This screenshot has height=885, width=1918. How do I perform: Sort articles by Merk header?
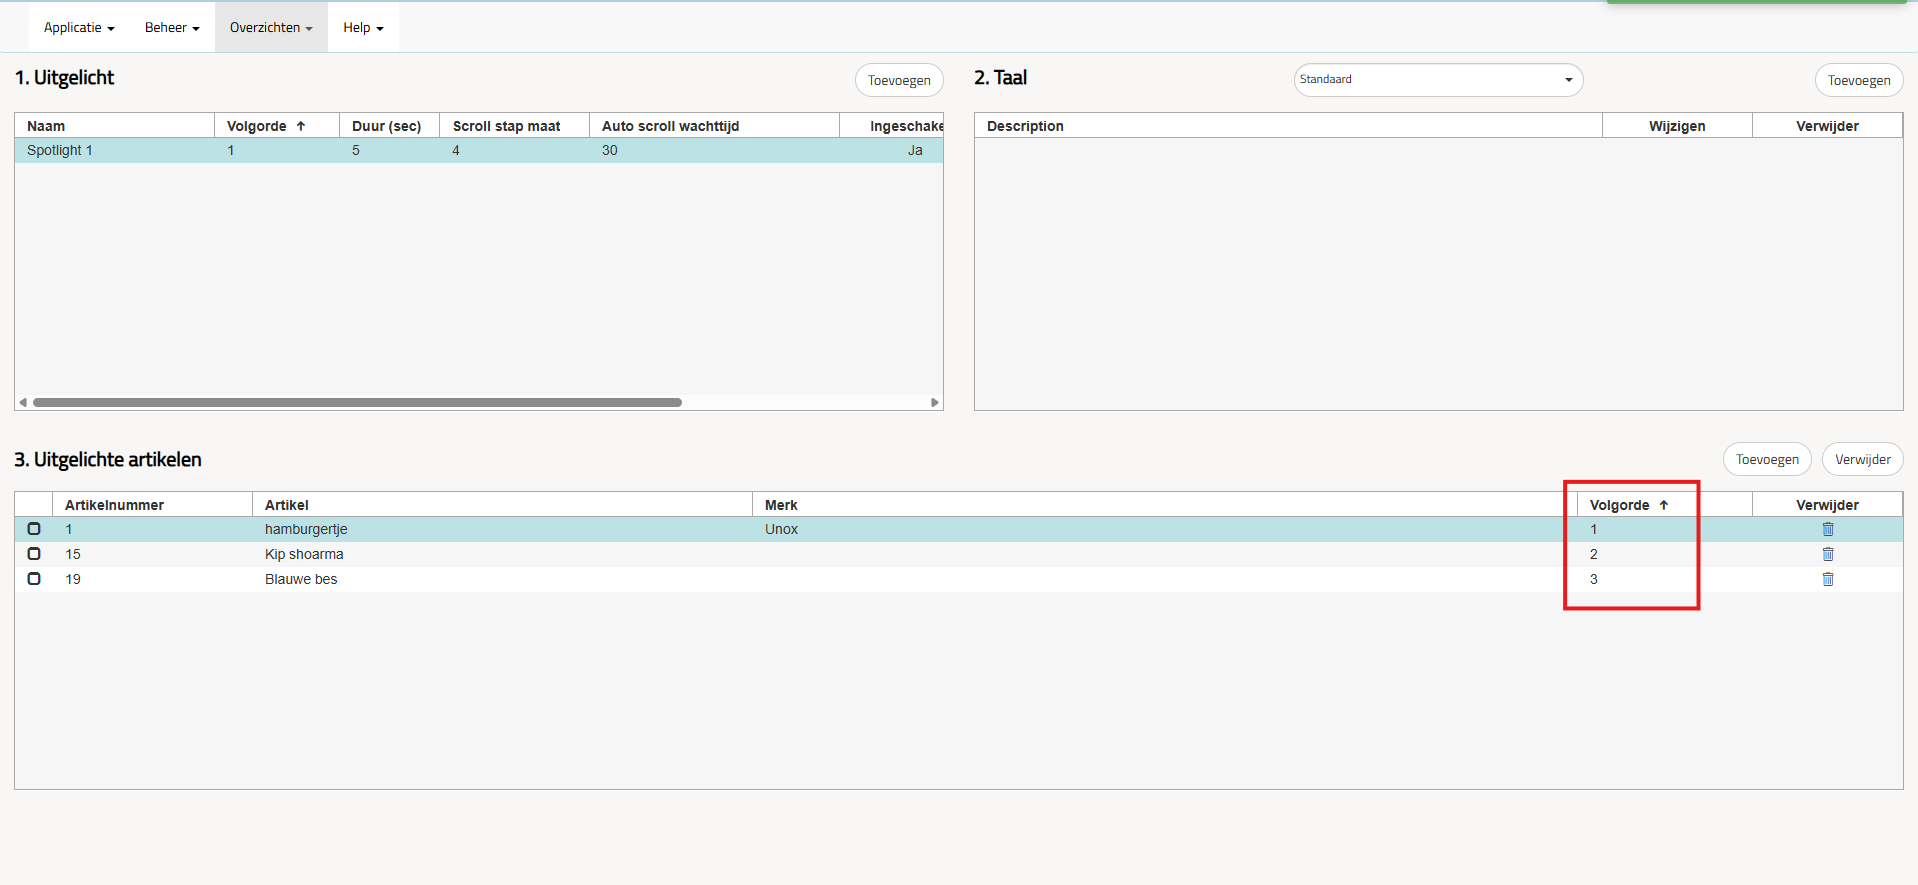(x=1165, y=505)
